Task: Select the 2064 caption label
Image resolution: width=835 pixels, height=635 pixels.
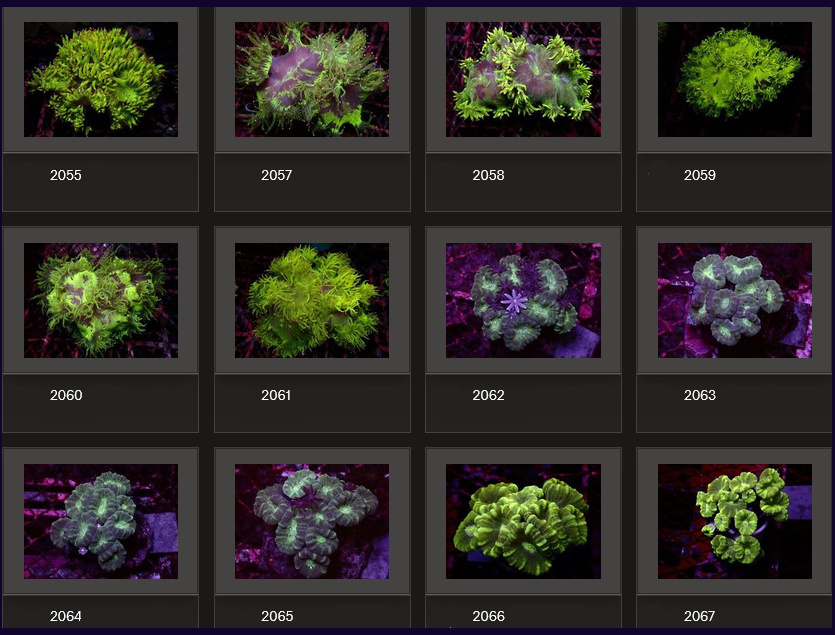Action: pos(66,616)
